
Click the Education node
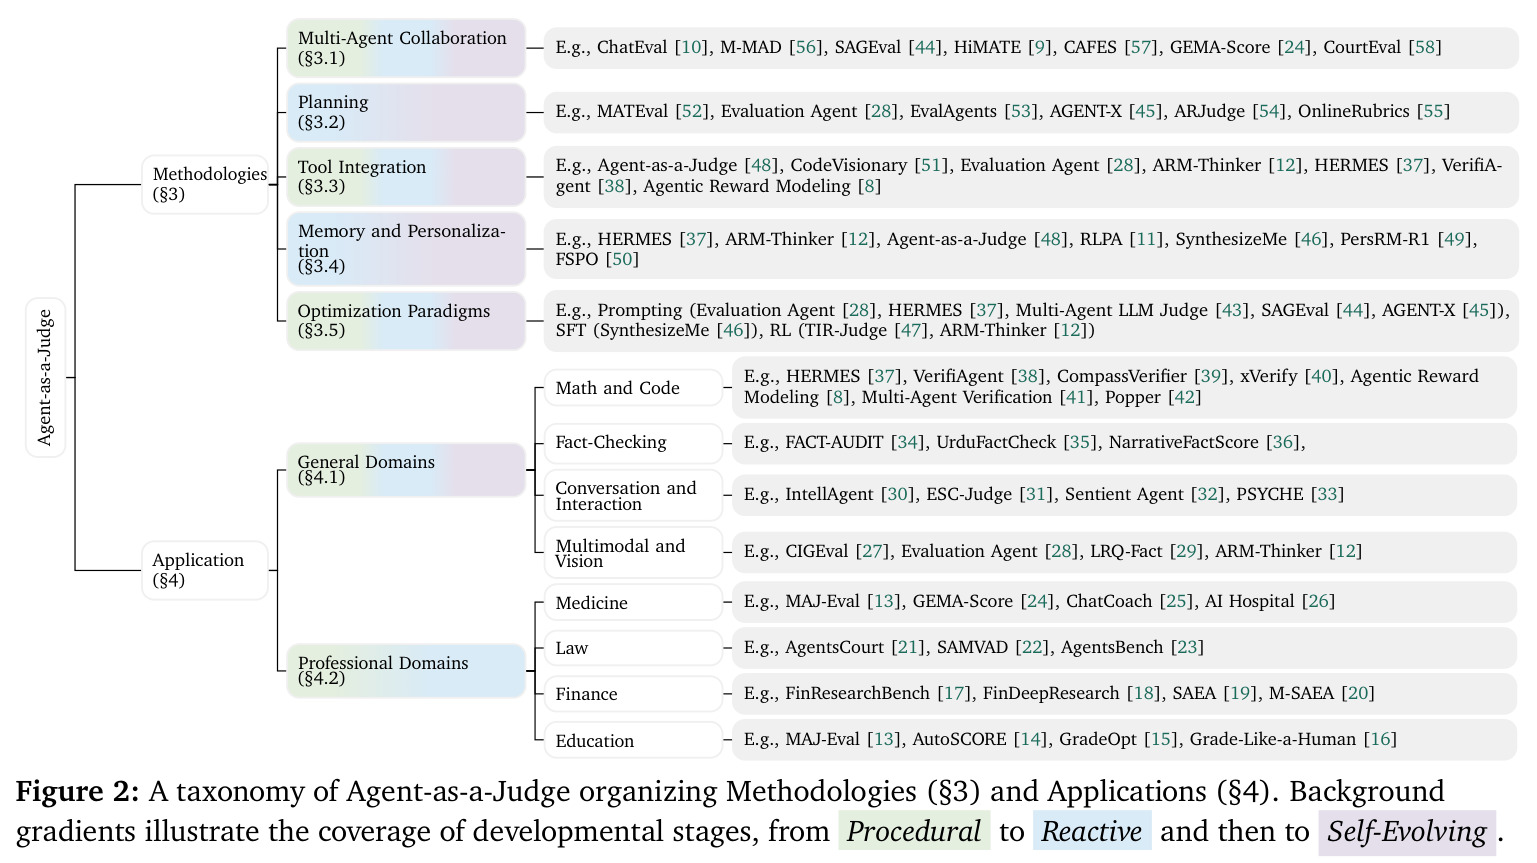633,740
